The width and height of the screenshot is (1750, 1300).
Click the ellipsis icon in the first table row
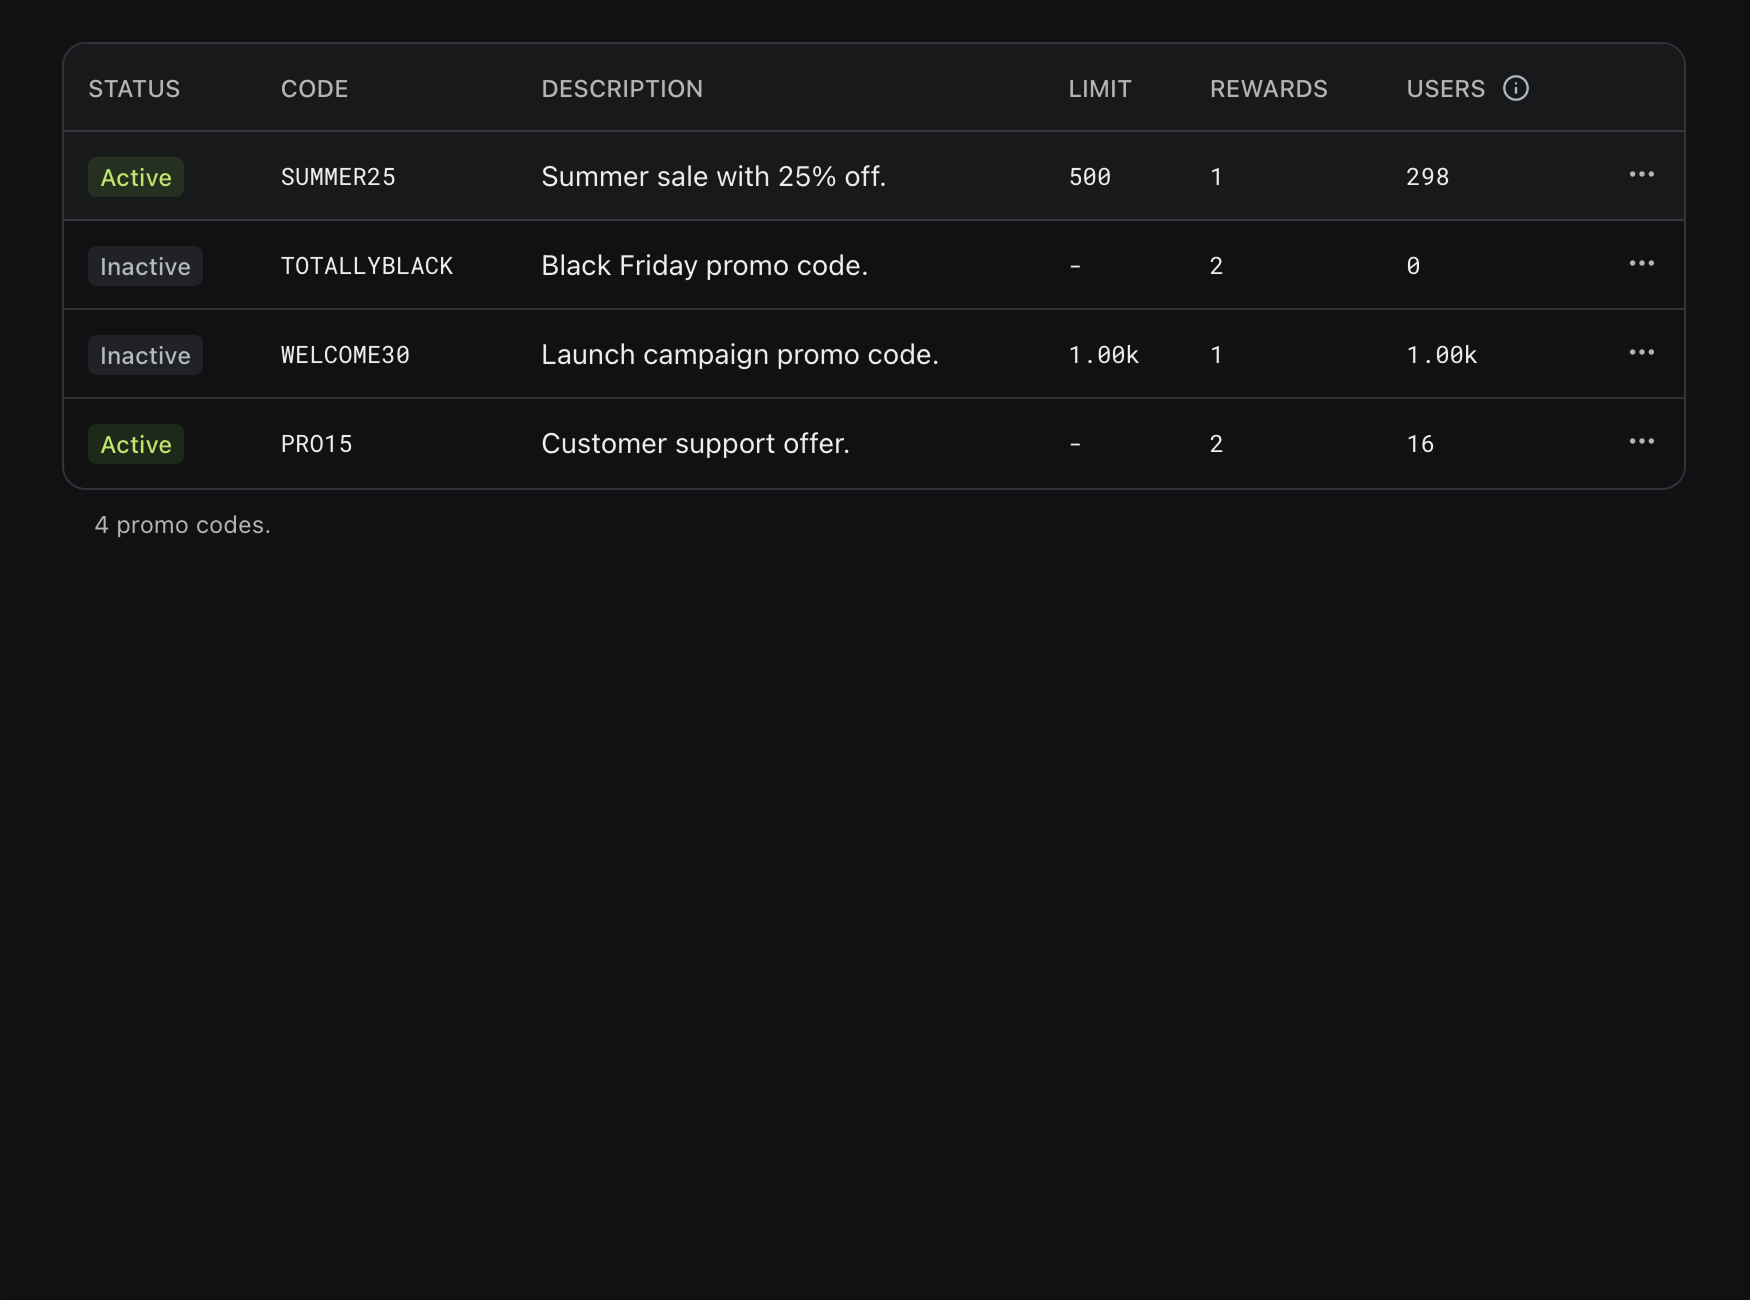click(1641, 175)
